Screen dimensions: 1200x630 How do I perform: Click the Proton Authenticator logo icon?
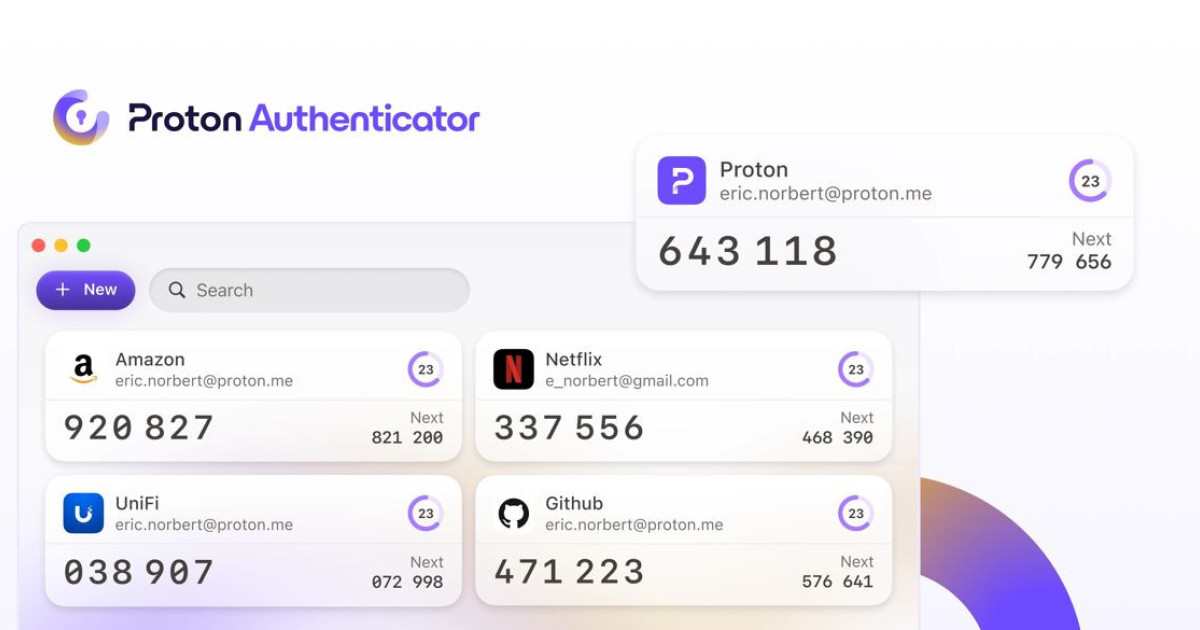81,117
